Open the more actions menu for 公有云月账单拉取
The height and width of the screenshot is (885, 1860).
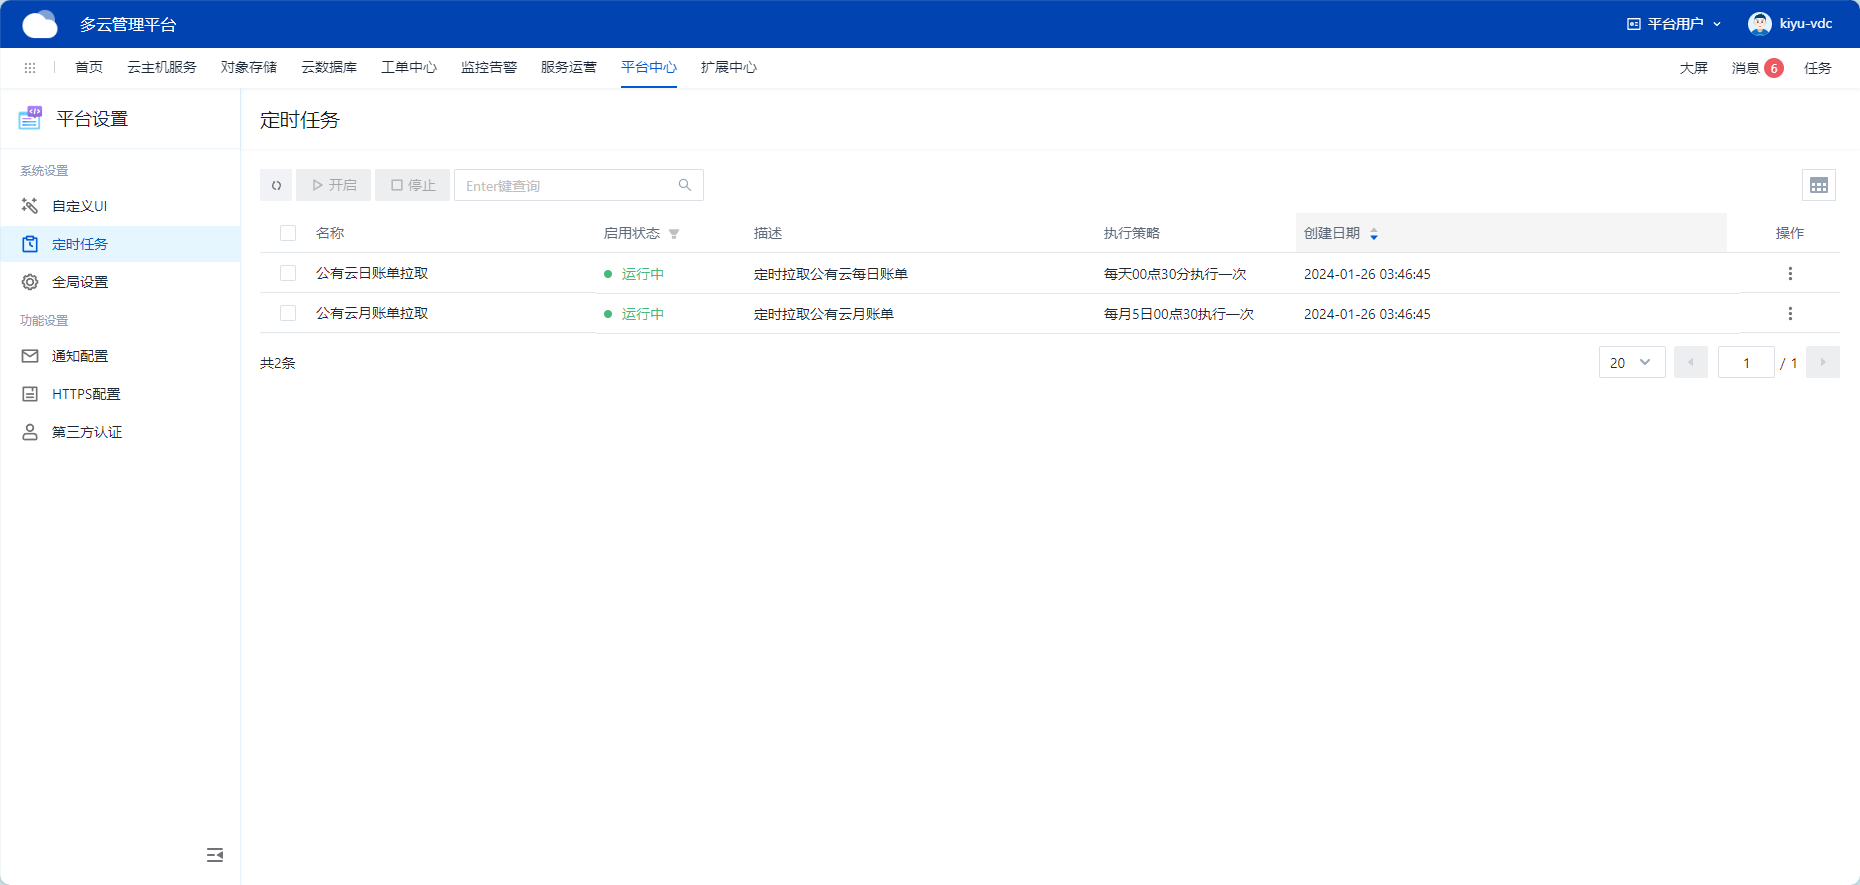[x=1789, y=313]
